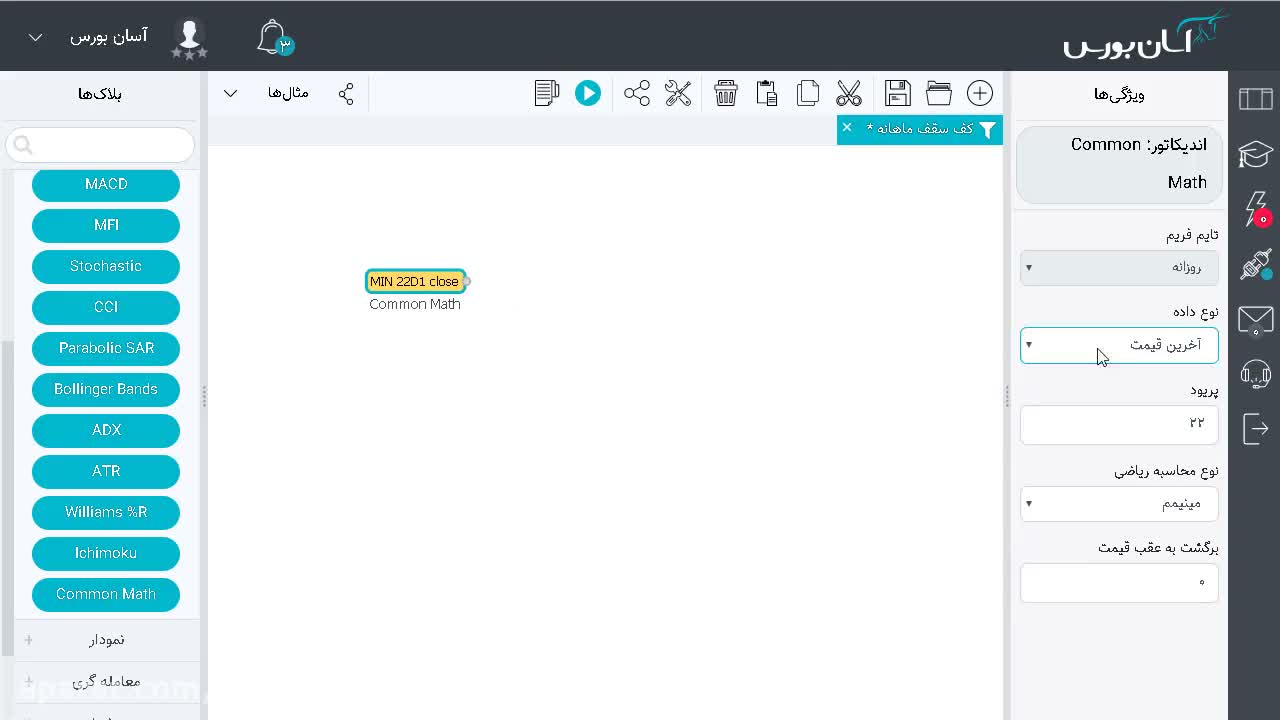Open the headset support icon
This screenshot has width=1280, height=720.
click(1256, 374)
